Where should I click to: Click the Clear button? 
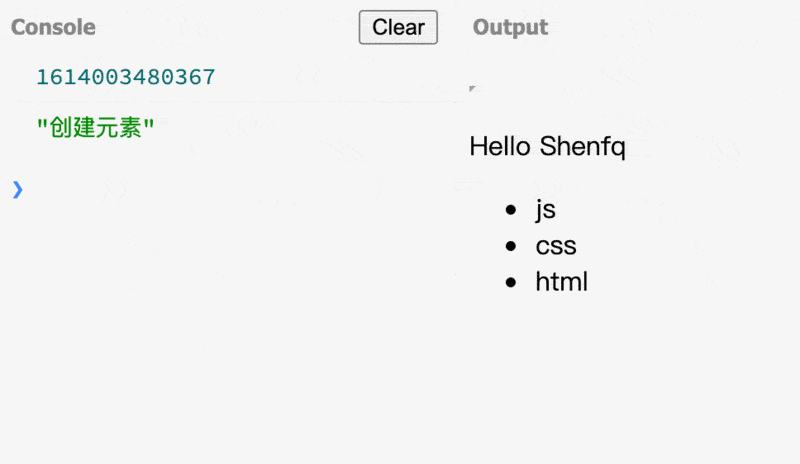pyautogui.click(x=398, y=27)
